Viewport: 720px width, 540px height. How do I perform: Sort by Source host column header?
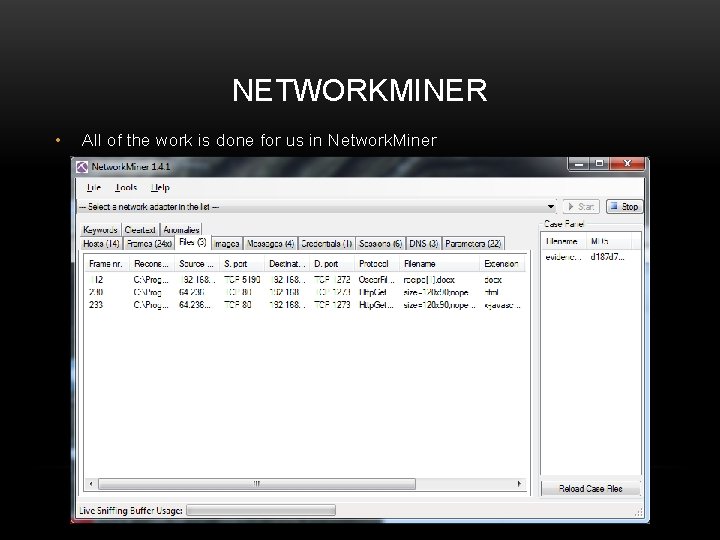(197, 264)
